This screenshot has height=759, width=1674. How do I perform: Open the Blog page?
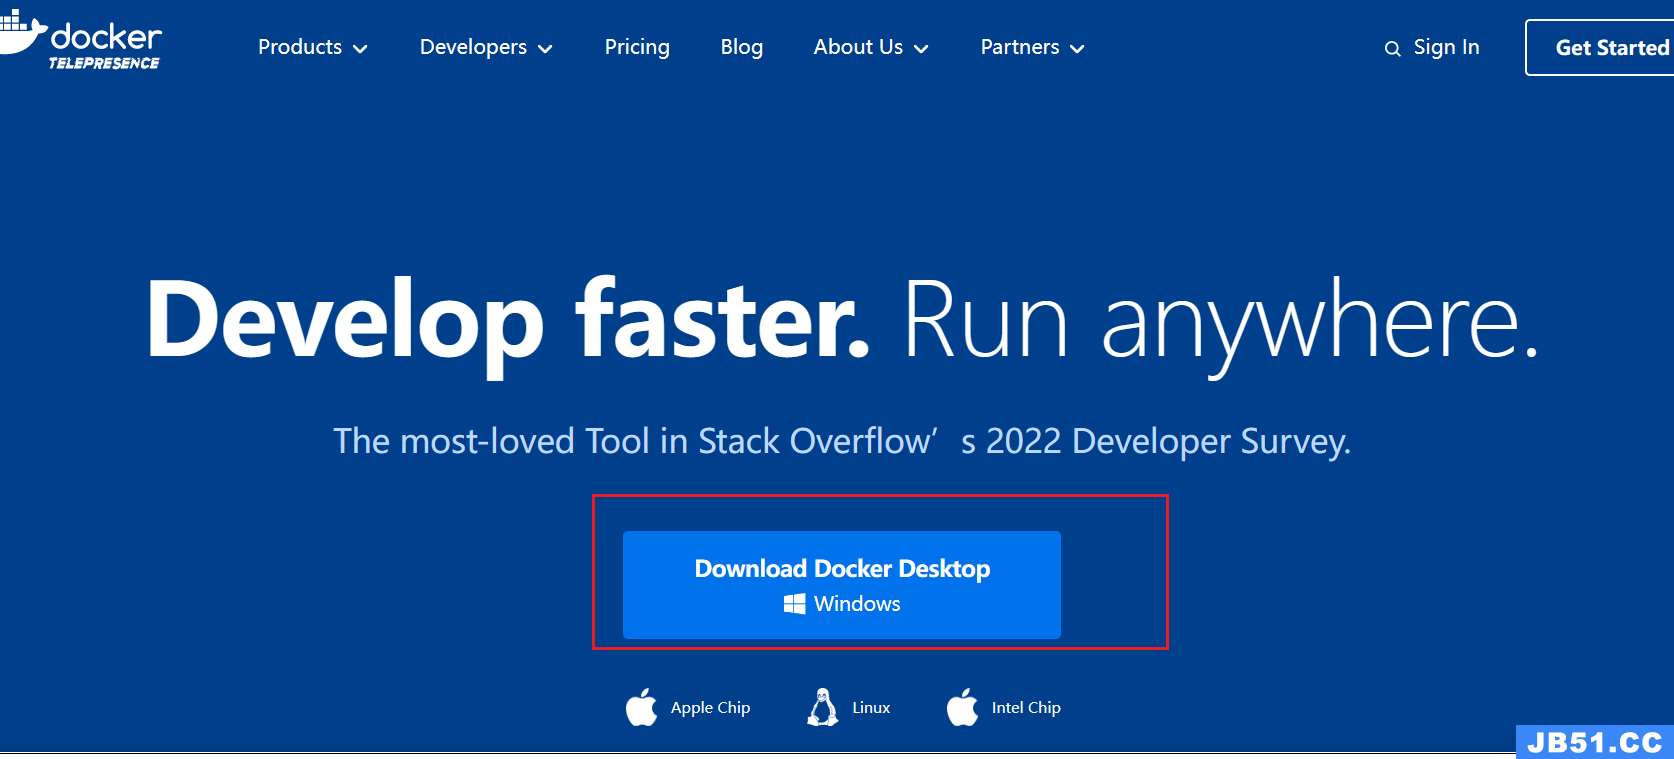741,47
